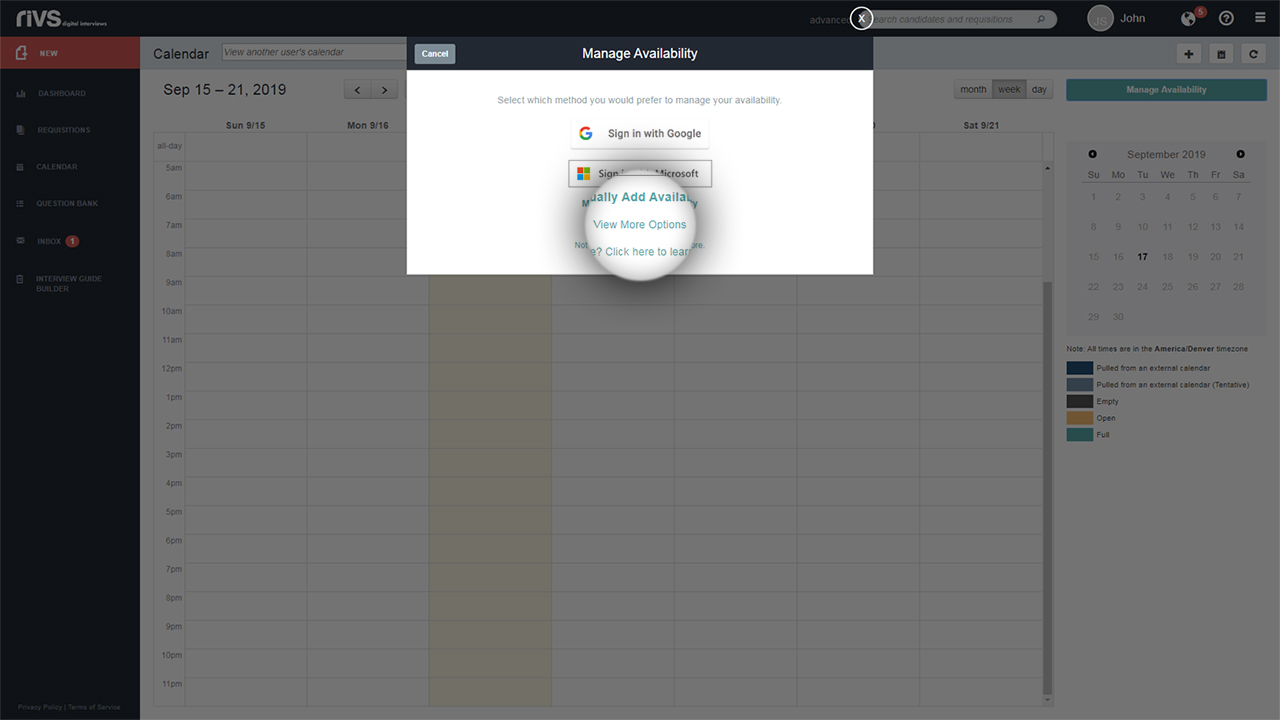Click the plus add icon in the calendar toolbar
This screenshot has height=720, width=1280.
pos(1189,54)
